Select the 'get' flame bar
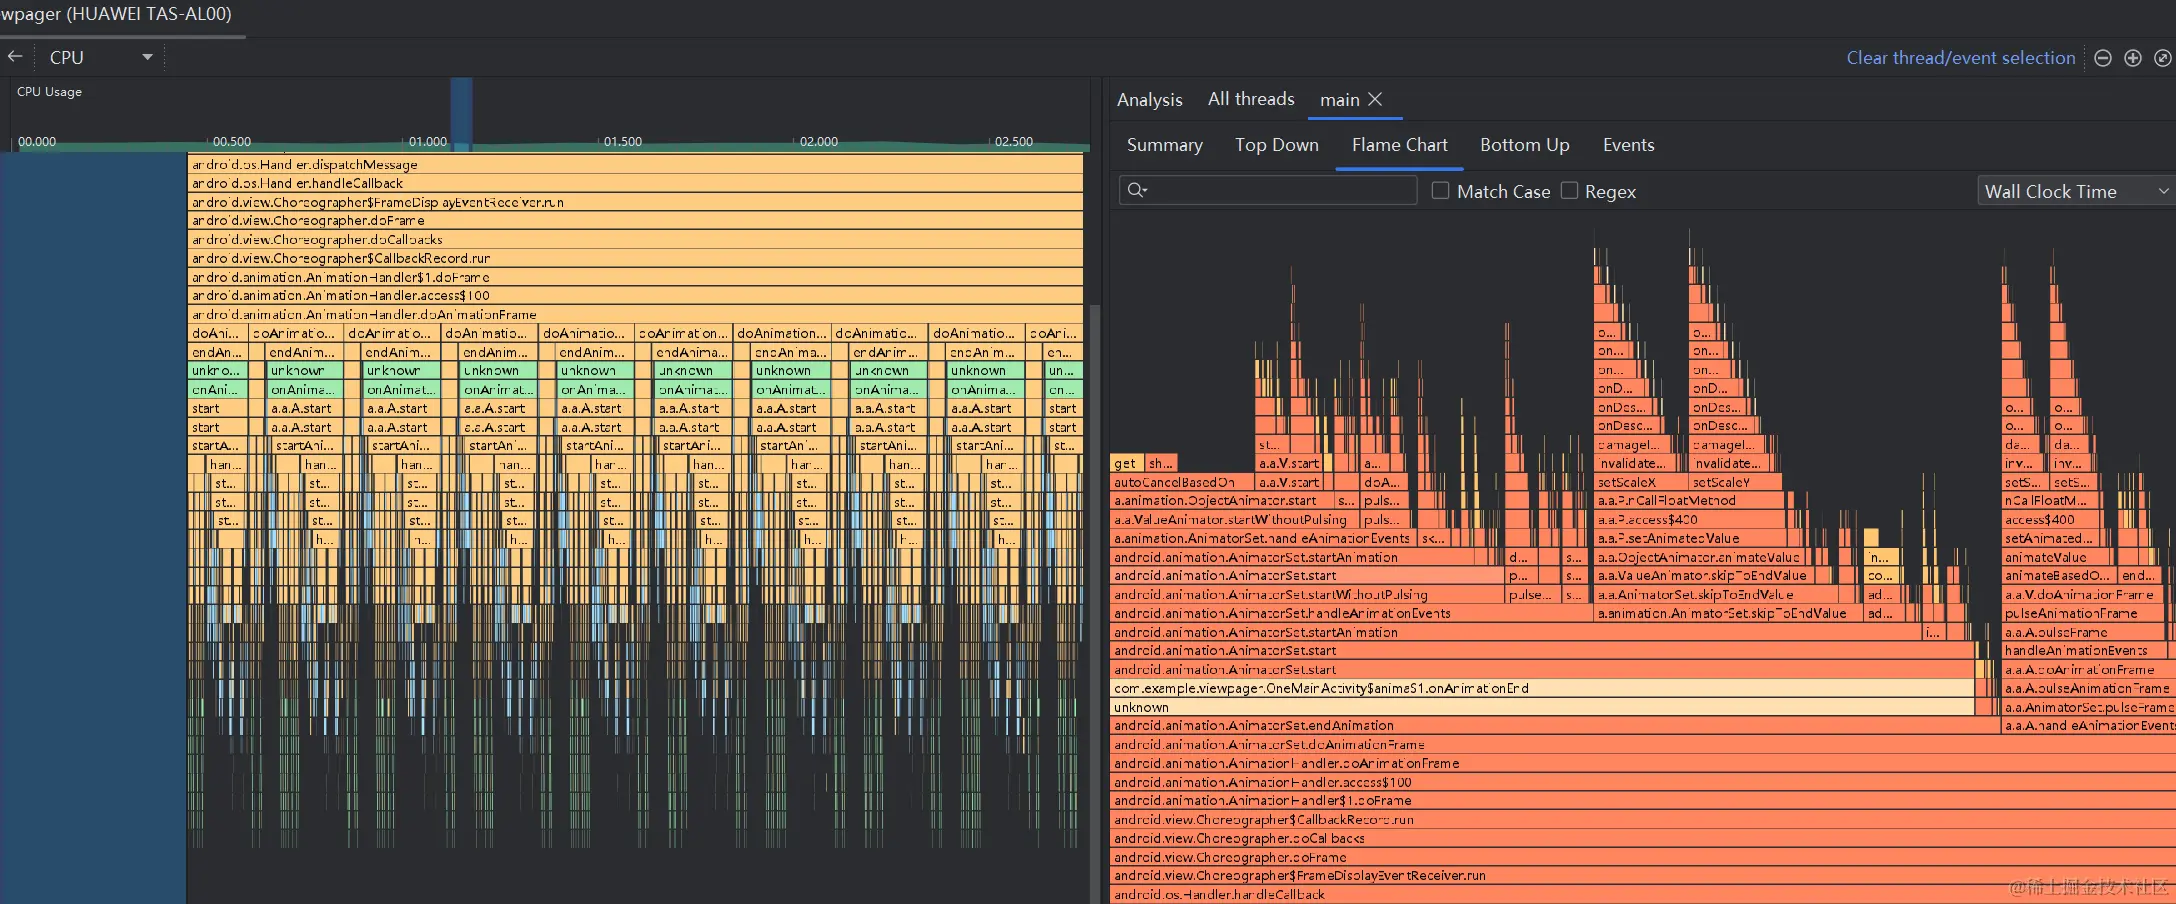 (x=1127, y=463)
